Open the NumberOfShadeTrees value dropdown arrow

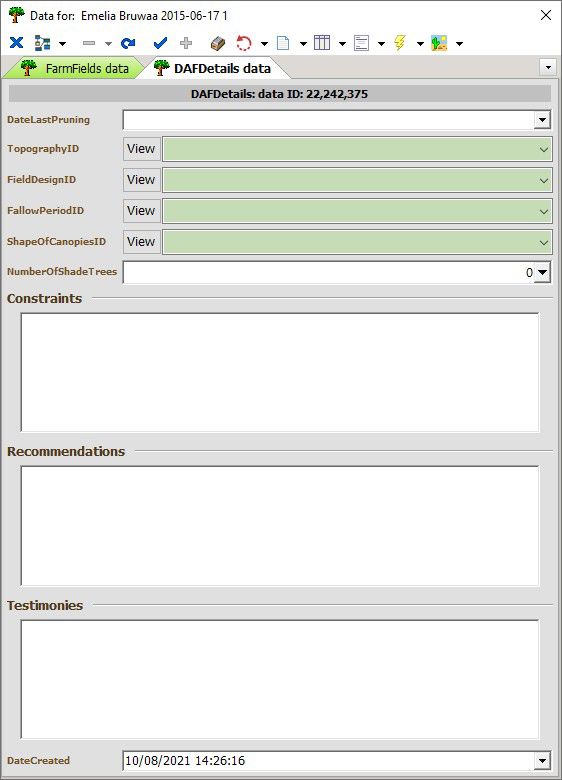pos(543,272)
